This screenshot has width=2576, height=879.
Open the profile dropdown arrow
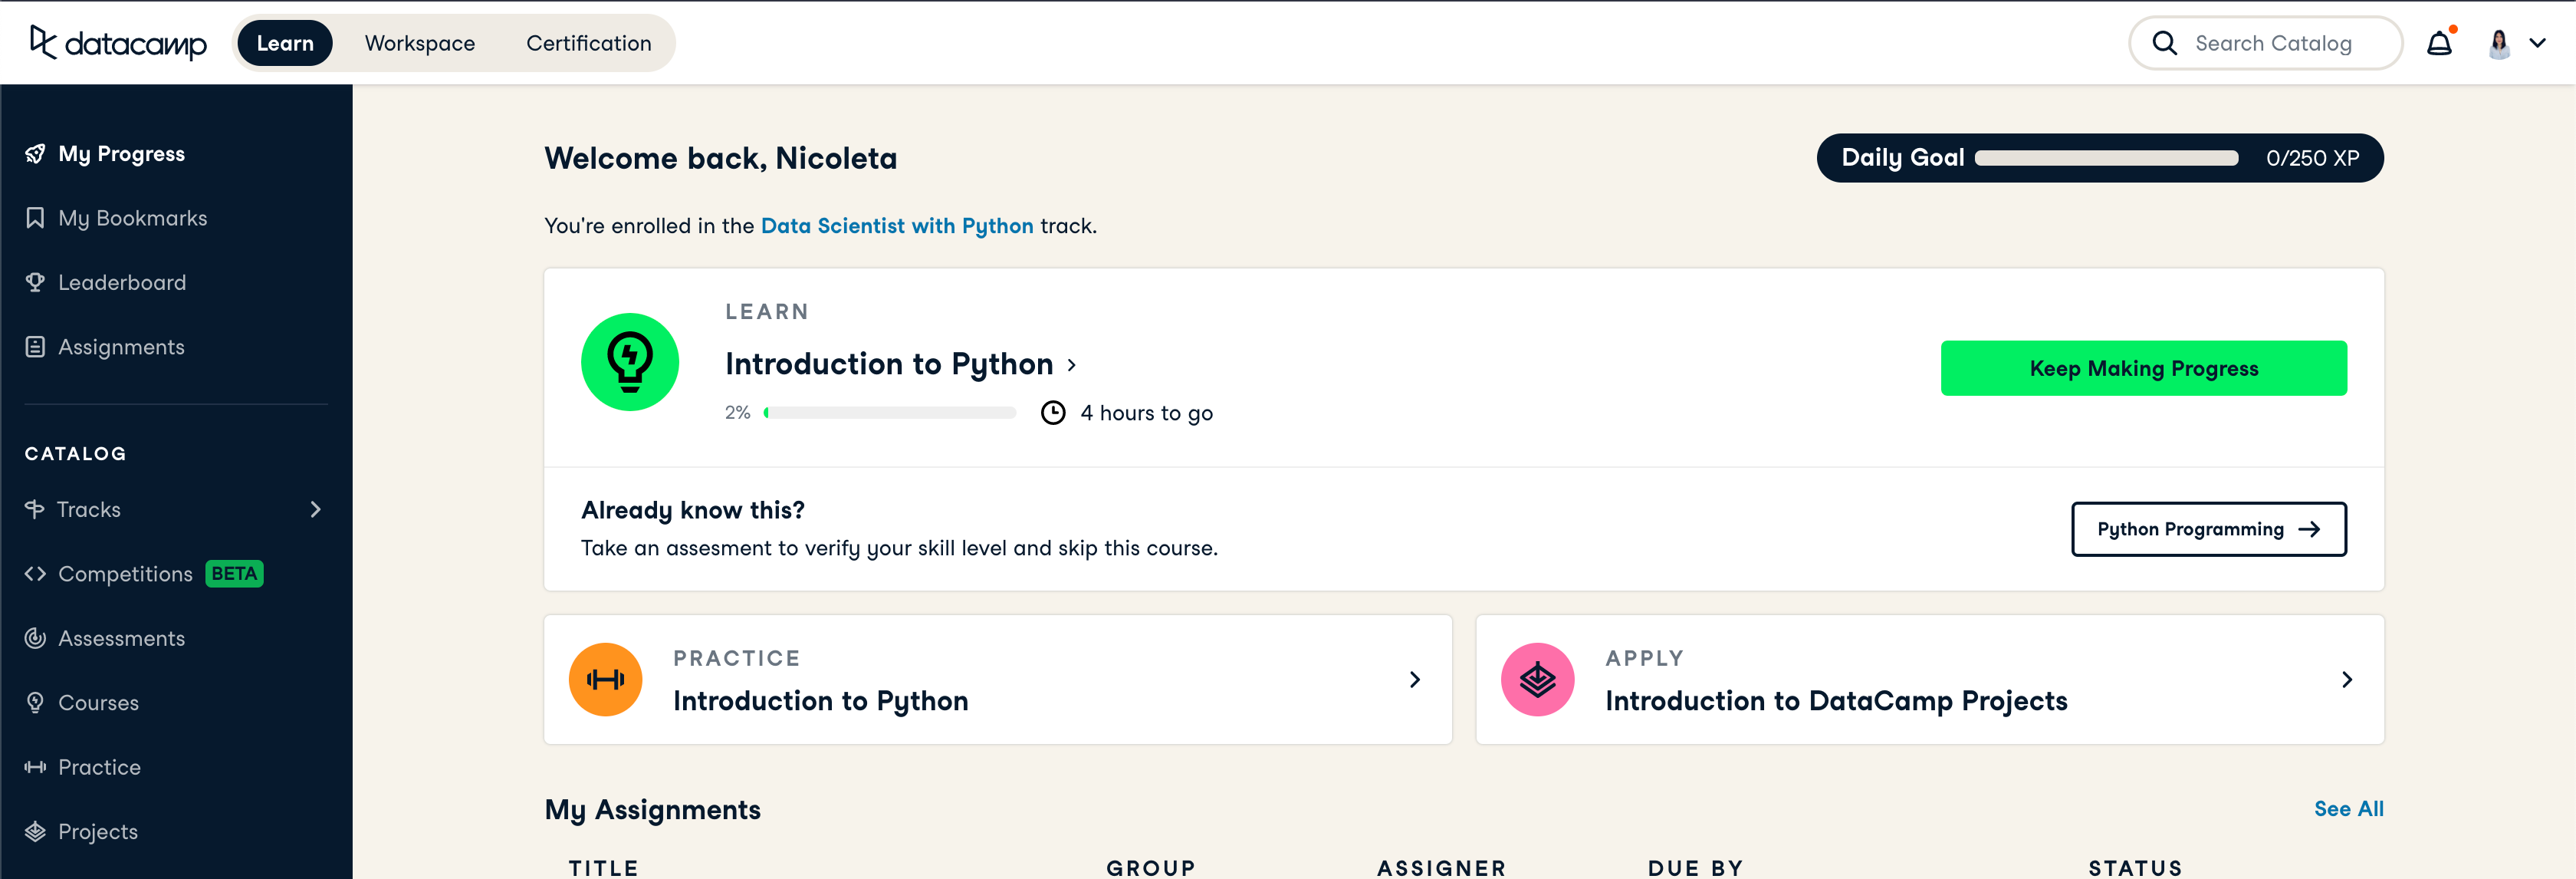click(x=2538, y=43)
